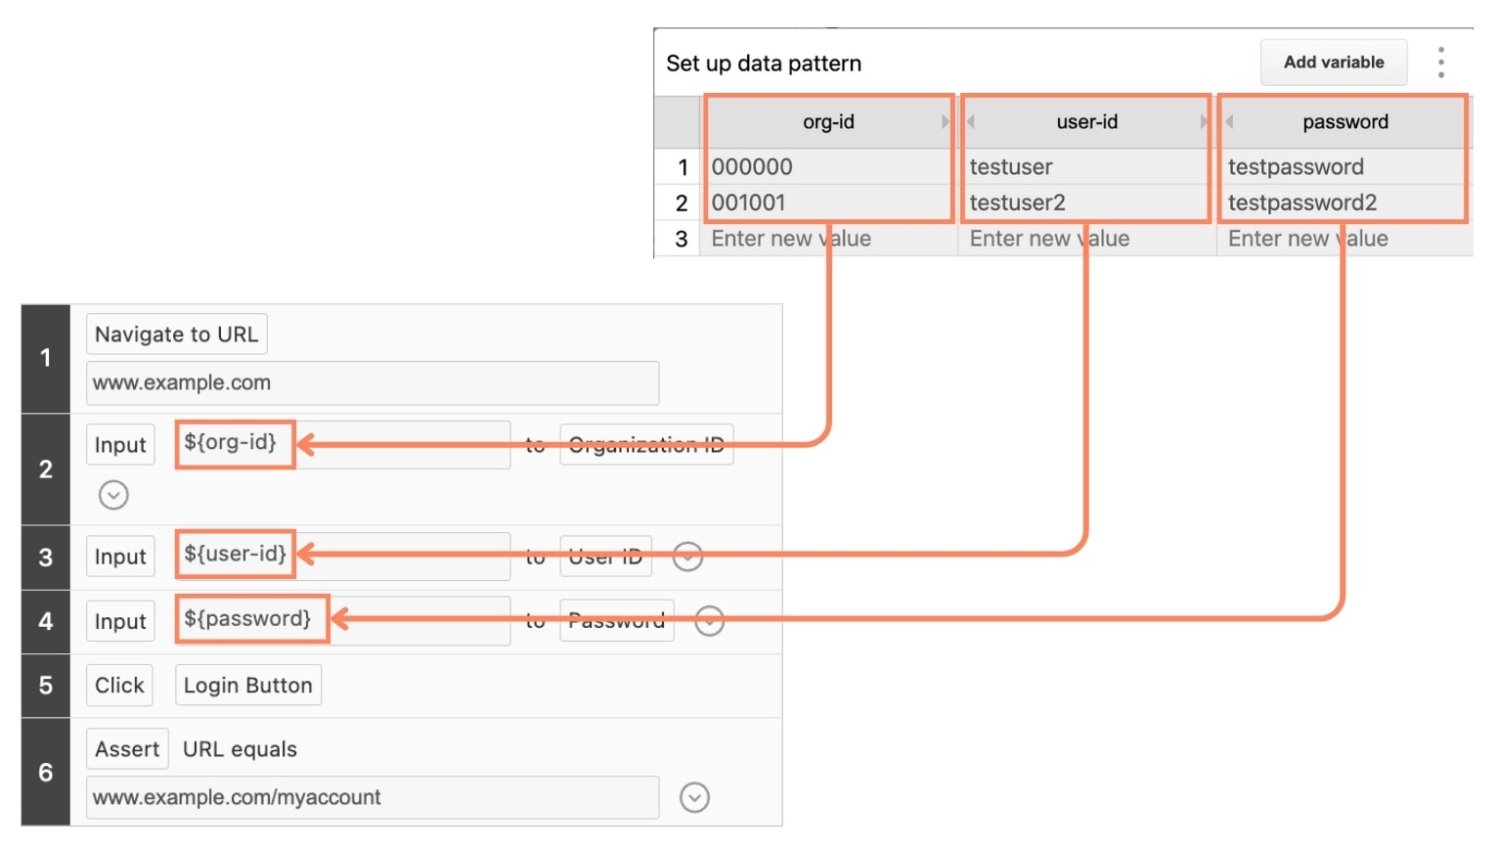Expand the chevron beside the myaccount URL field

pos(694,797)
